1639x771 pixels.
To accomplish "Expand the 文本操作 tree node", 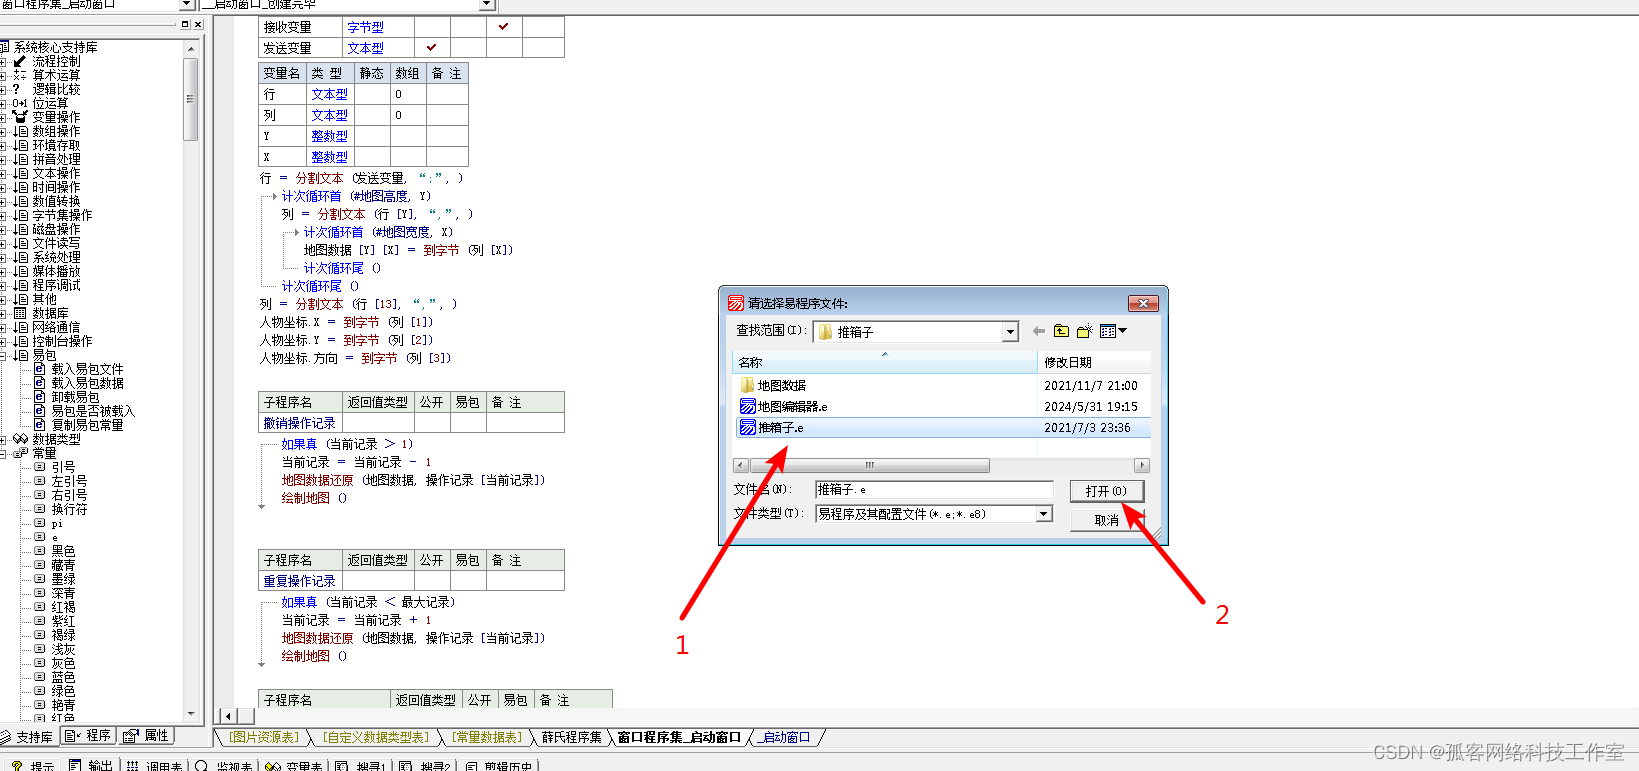I will click(3, 173).
